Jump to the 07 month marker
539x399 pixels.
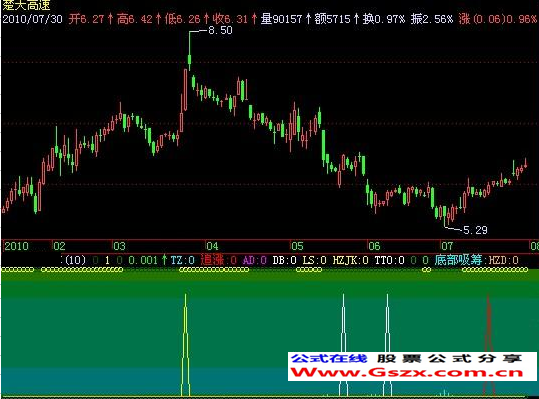coord(447,246)
